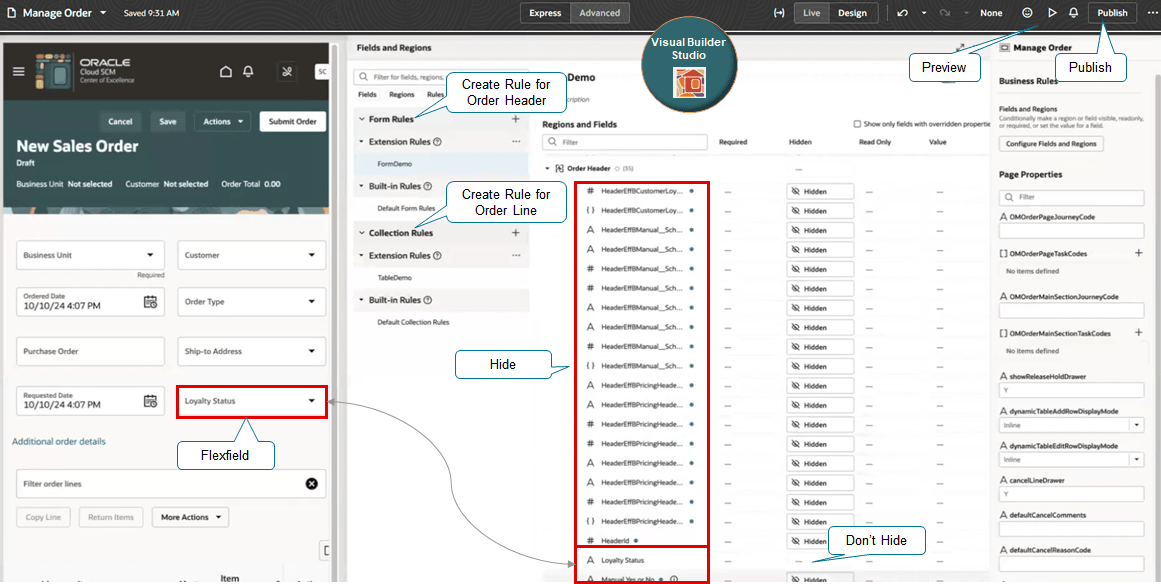Select the Fields tab

pos(367,95)
